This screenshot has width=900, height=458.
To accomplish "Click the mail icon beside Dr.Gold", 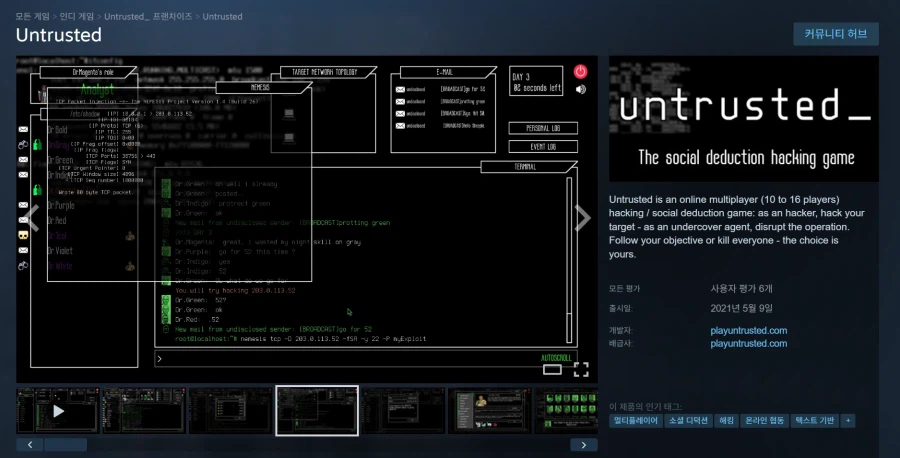I will 23,130.
